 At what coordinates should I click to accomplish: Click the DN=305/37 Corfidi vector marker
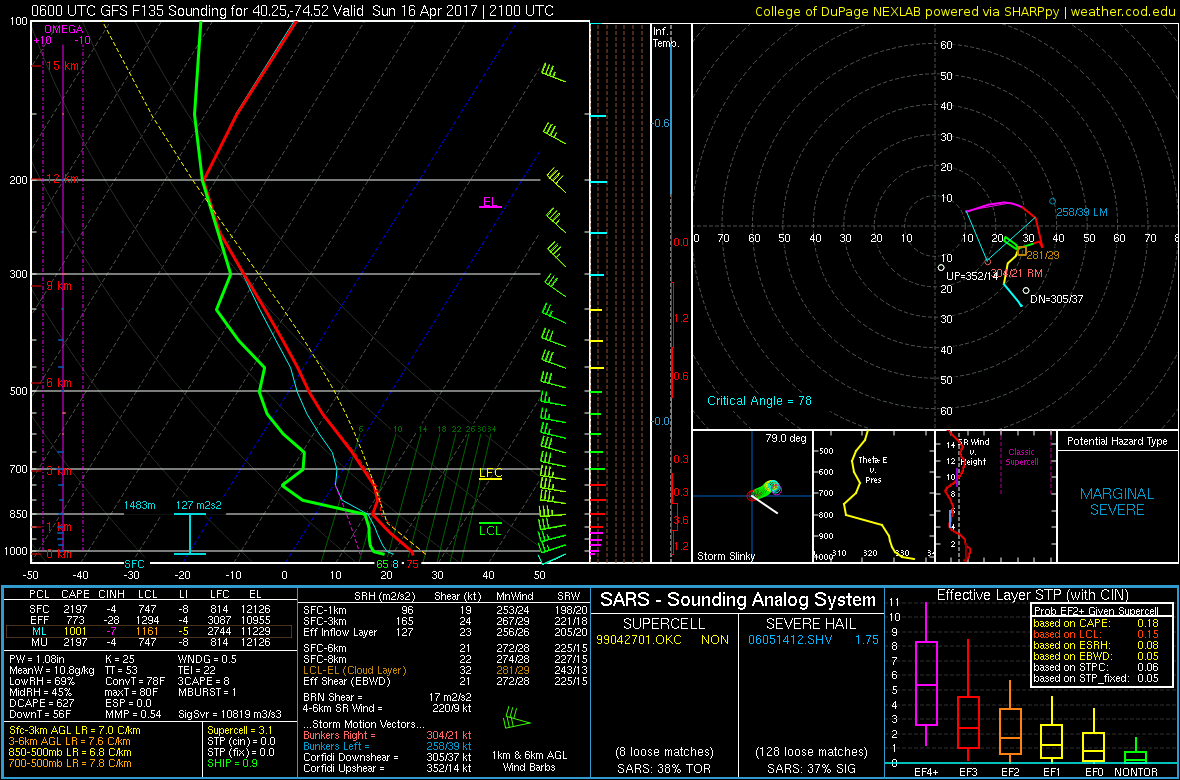click(1026, 291)
